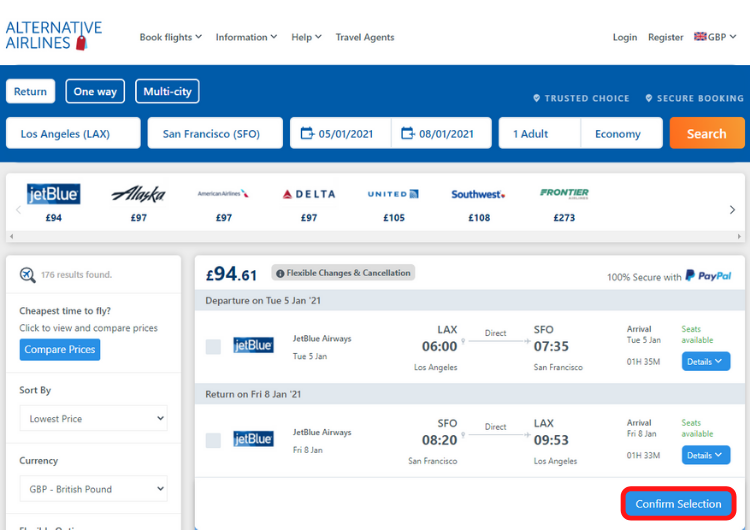Check the 08:20 SFO return flight checkbox
Image resolution: width=750 pixels, height=530 pixels.
click(213, 441)
